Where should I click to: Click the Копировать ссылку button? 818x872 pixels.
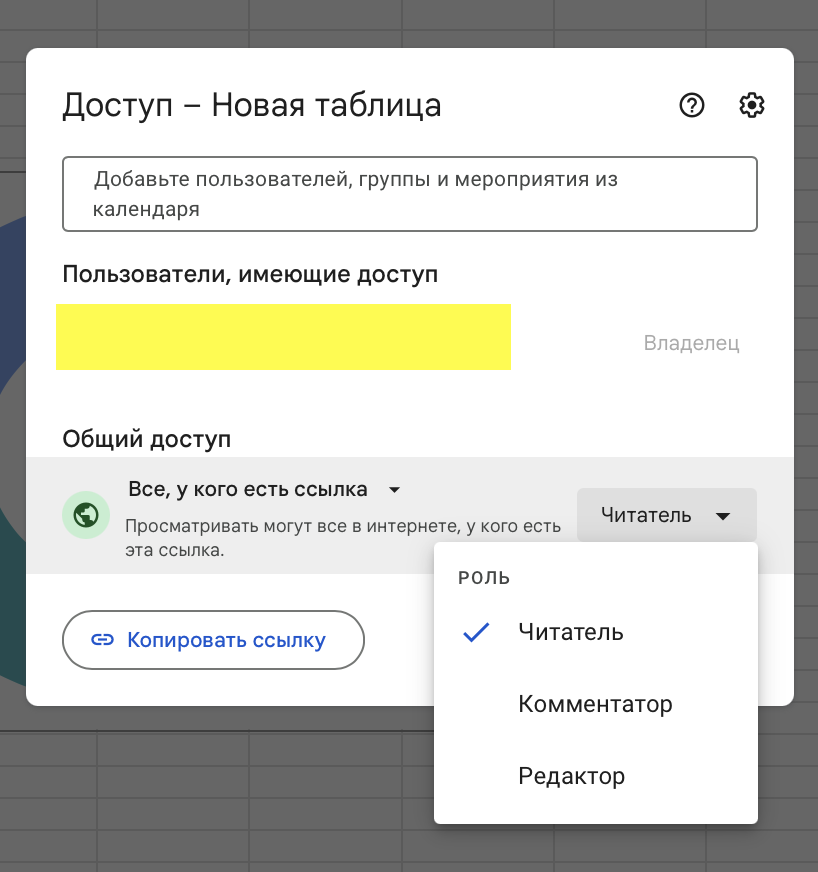pos(214,640)
